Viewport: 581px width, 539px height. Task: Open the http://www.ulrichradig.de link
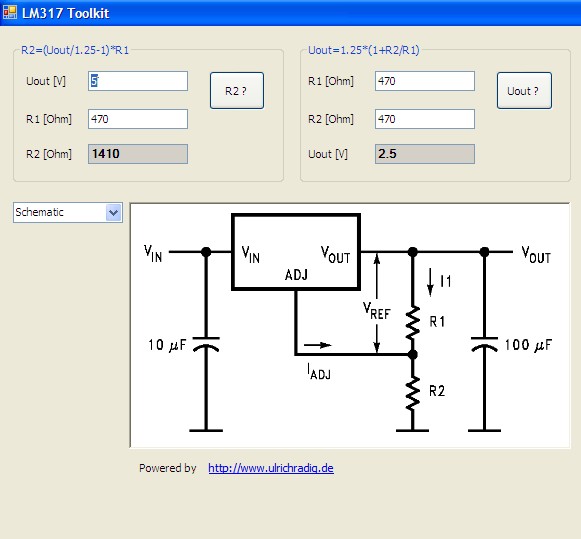(x=271, y=468)
